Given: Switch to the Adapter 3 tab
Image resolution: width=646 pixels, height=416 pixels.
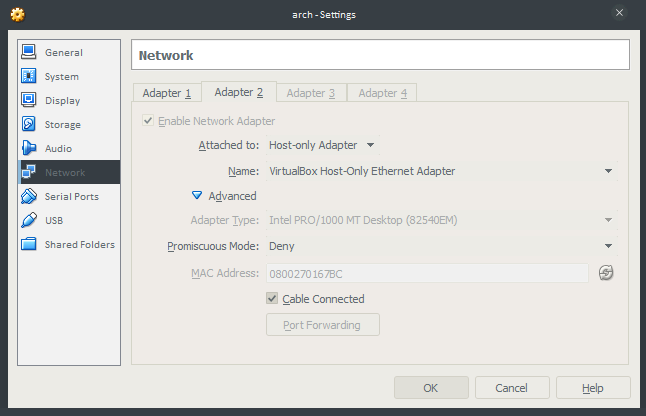Looking at the screenshot, I should (311, 93).
